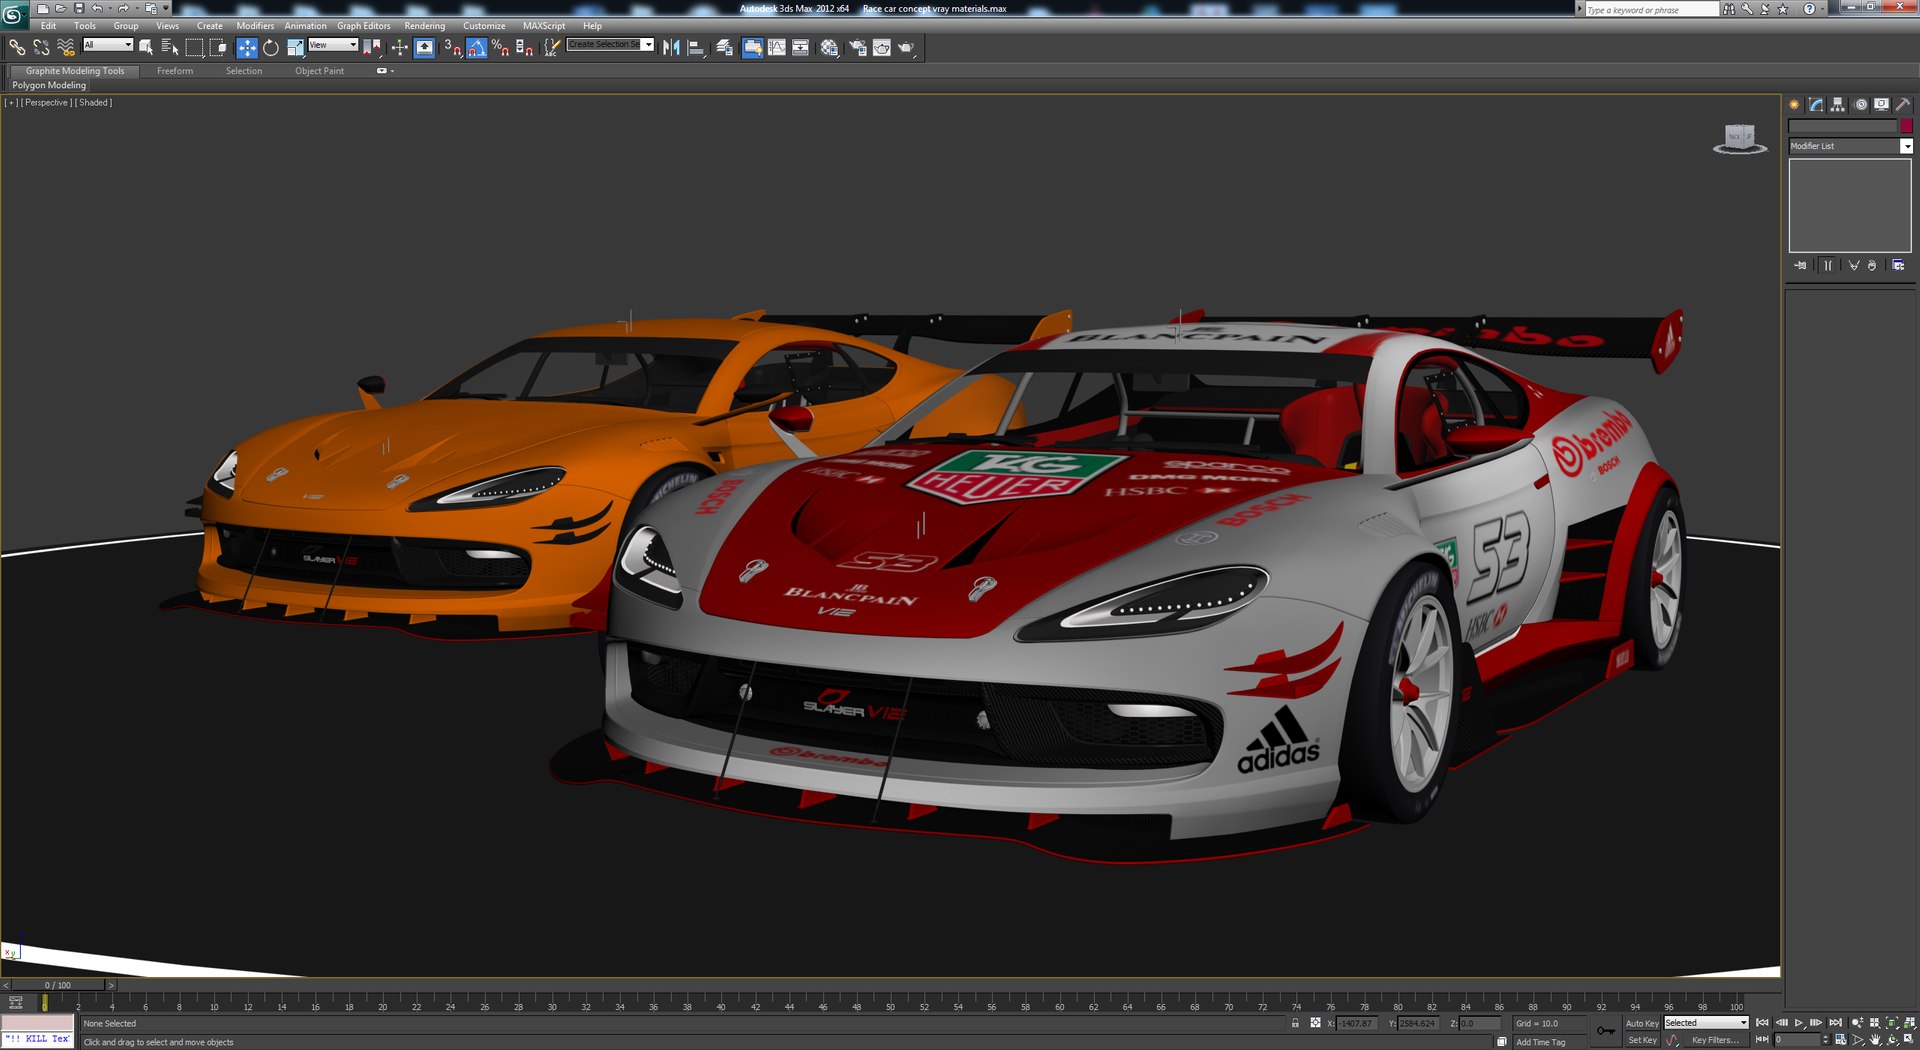Screen dimensions: 1920x1050
Task: Expand the Modifier List dropdown
Action: [x=1906, y=146]
